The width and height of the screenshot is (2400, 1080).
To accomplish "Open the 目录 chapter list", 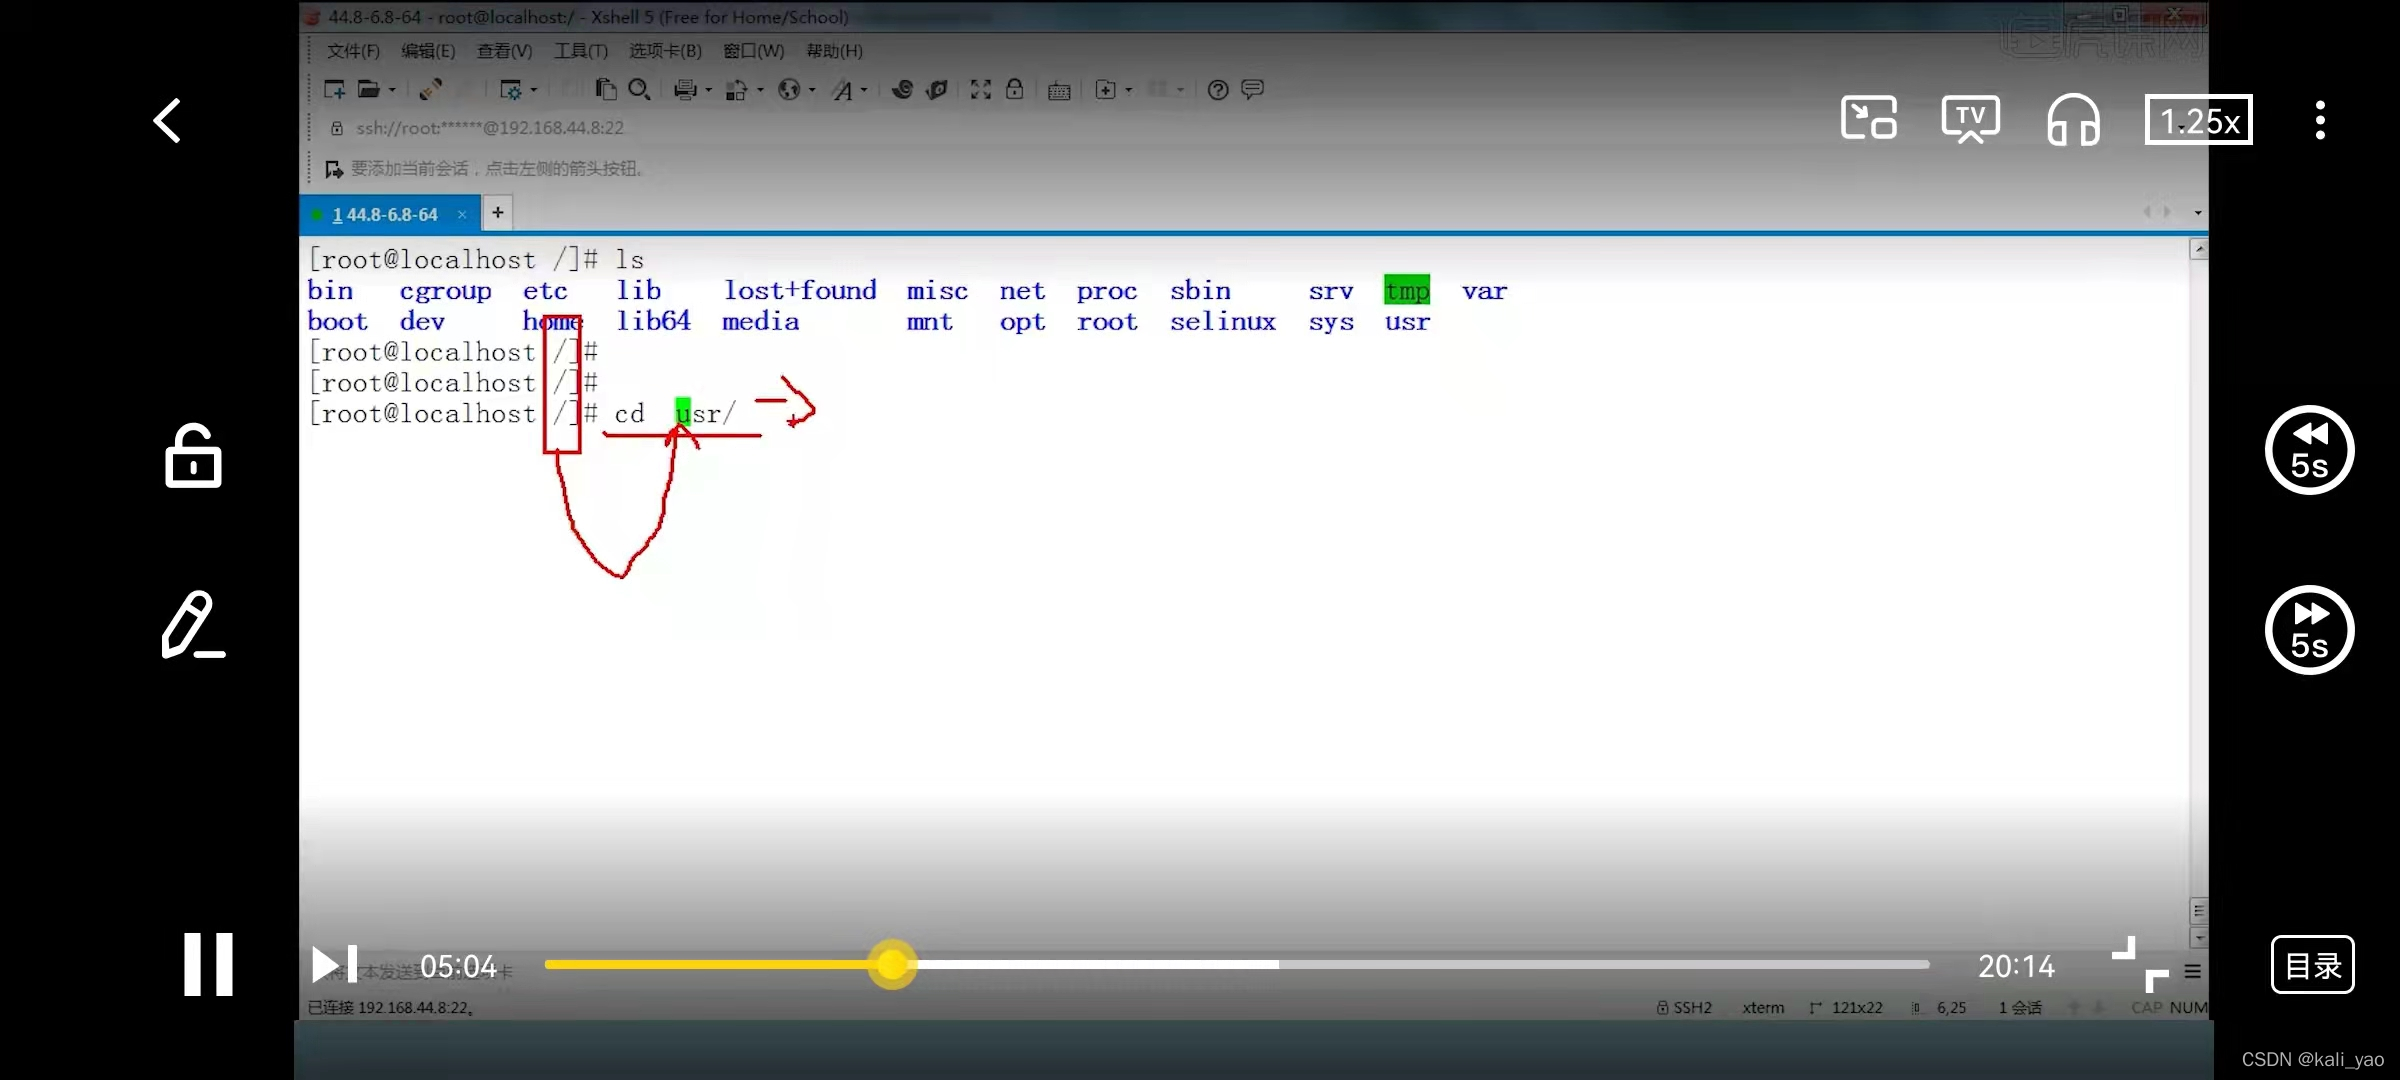I will 2312,965.
